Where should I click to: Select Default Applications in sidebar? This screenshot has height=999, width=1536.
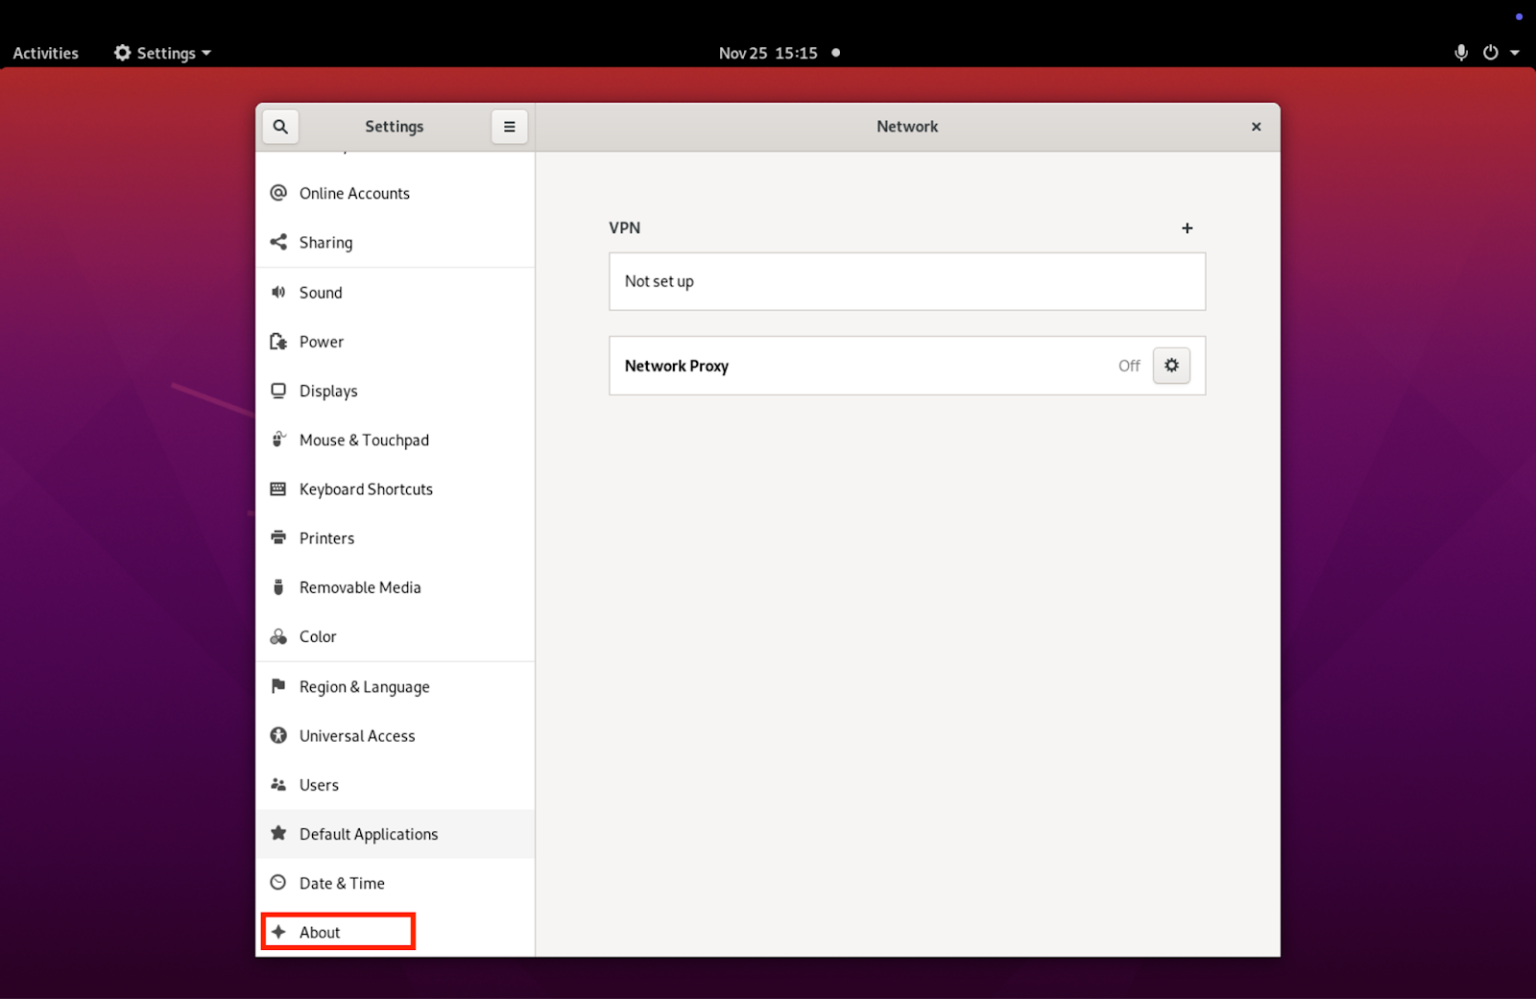click(x=368, y=834)
